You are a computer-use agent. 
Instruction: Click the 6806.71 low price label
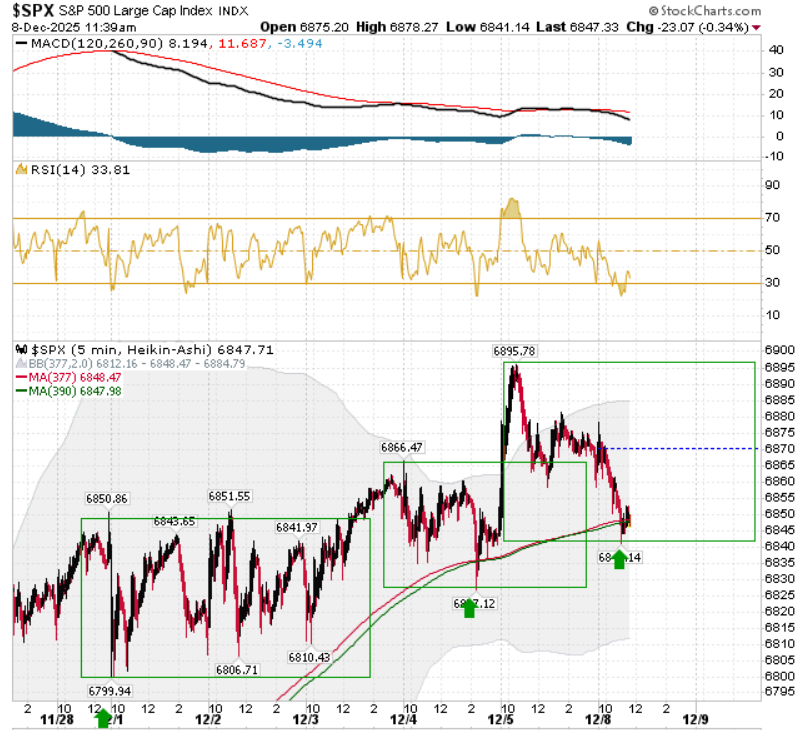coord(237,670)
